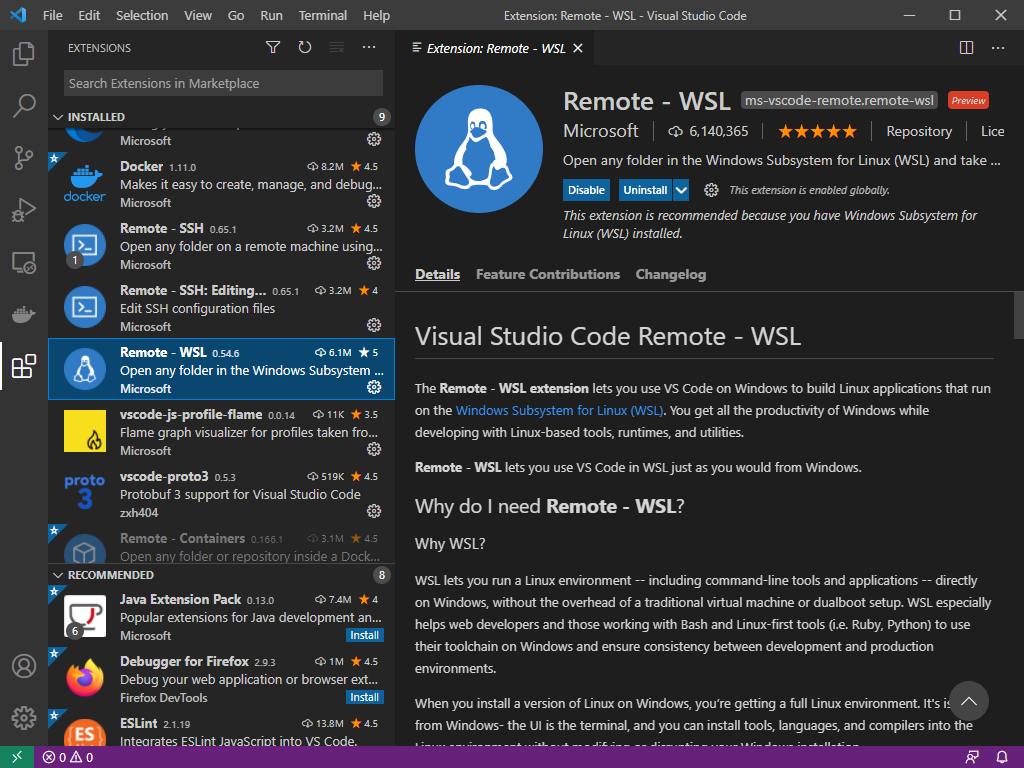Screen dimensions: 1024x768
Task: Open the Search view in activity bar
Action: [x=24, y=105]
